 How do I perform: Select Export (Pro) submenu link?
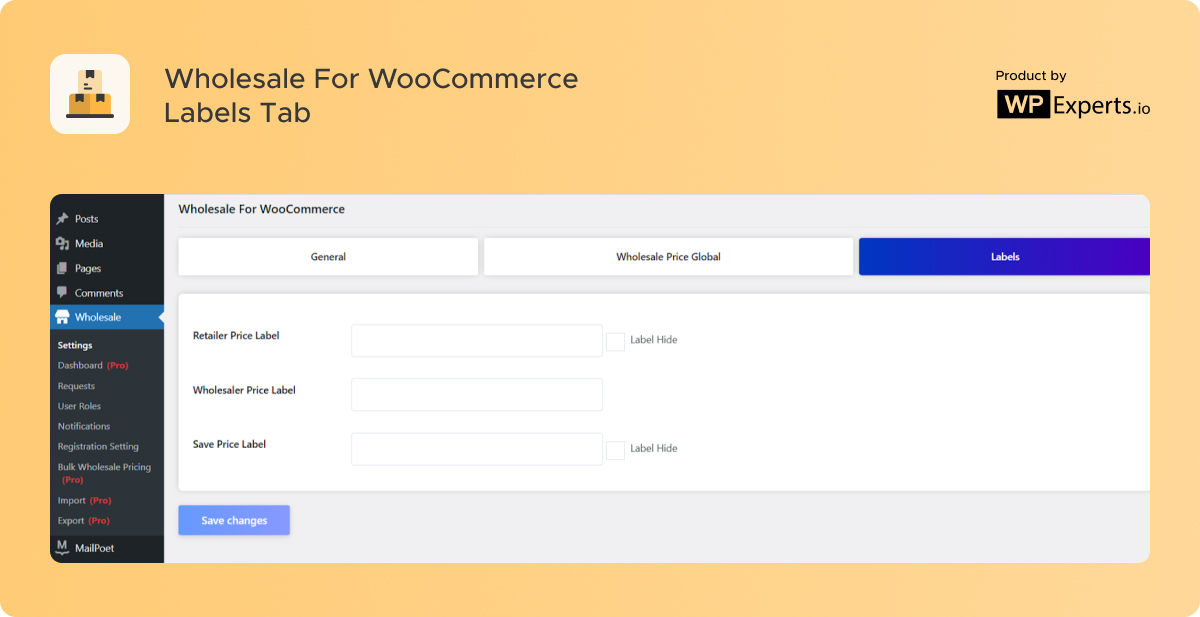pyautogui.click(x=84, y=520)
